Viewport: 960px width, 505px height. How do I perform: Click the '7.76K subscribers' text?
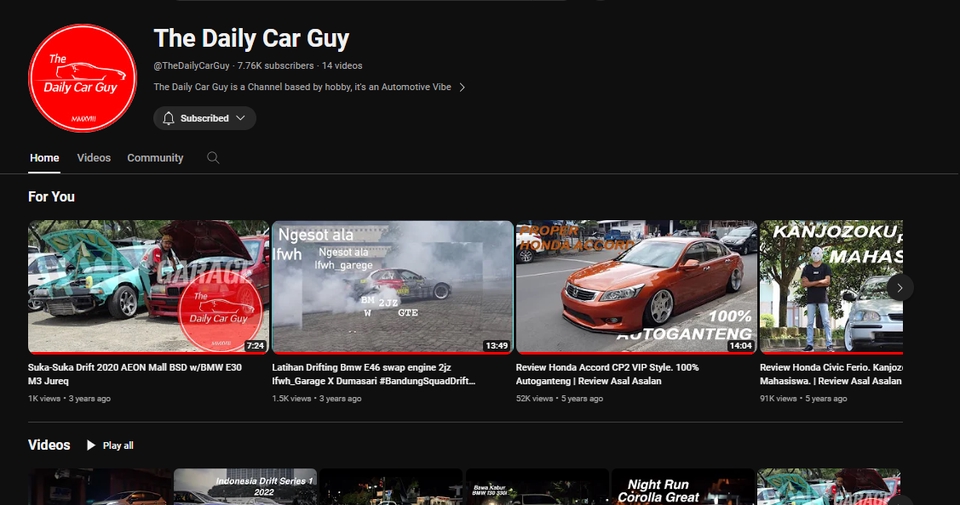coord(276,65)
